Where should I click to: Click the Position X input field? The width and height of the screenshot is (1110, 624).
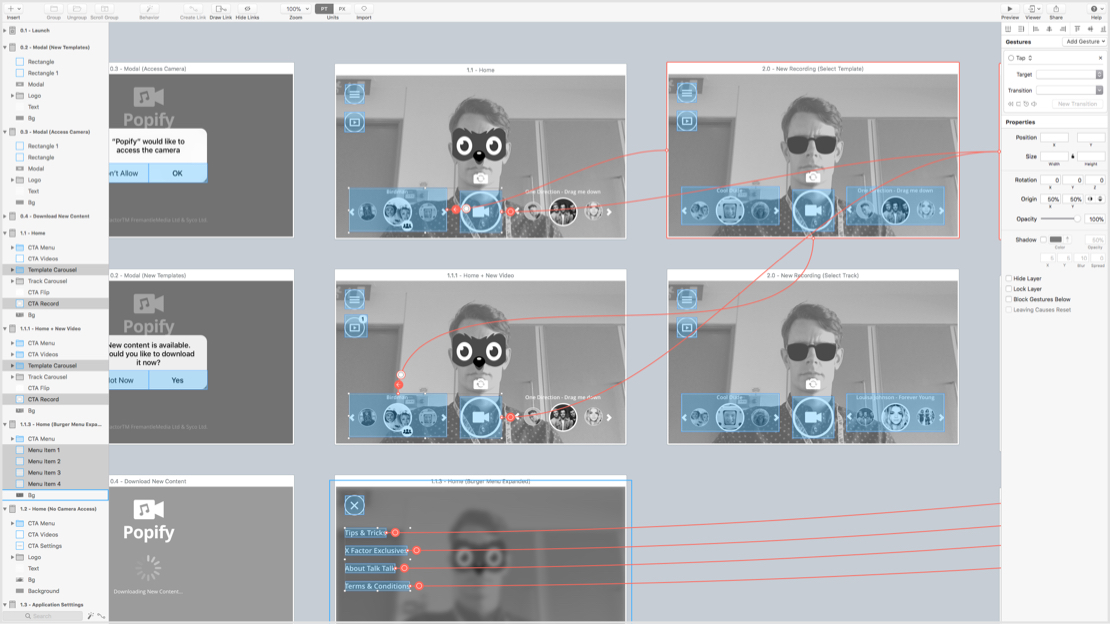[x=1054, y=137]
